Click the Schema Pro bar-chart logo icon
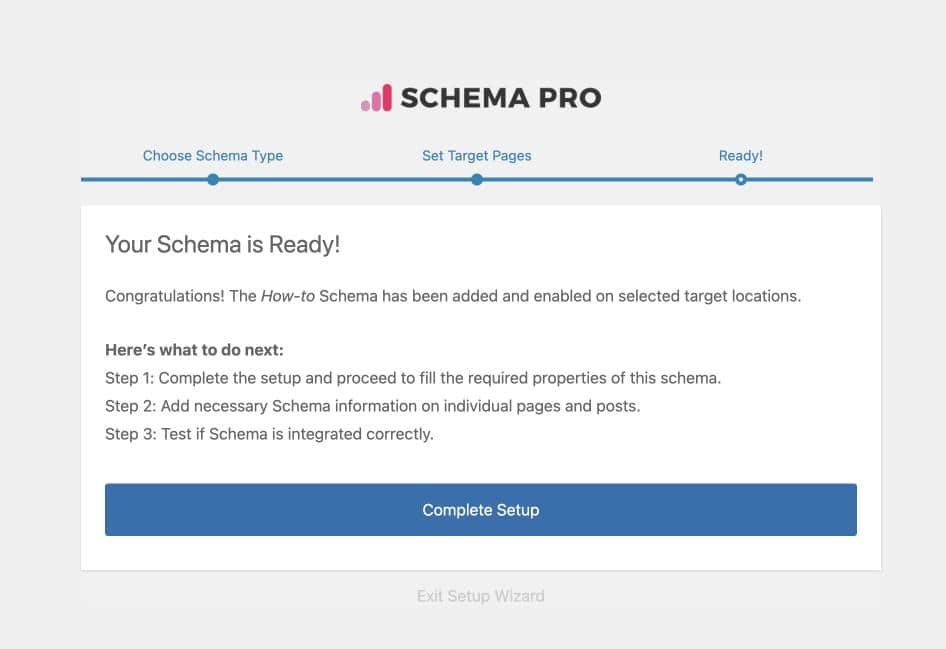Image resolution: width=946 pixels, height=649 pixels. pyautogui.click(x=376, y=98)
